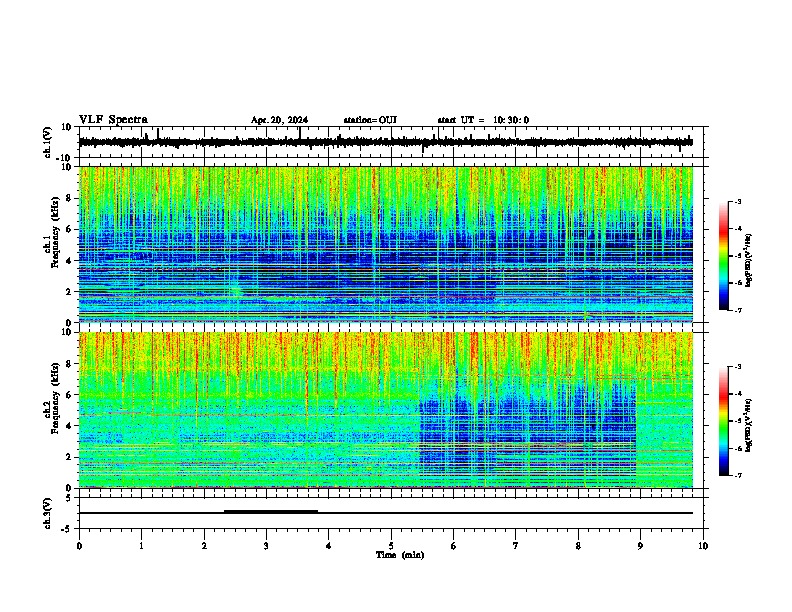The height and width of the screenshot is (612, 792).
Task: Click the "station=OUI" header label
Action: [x=370, y=120]
